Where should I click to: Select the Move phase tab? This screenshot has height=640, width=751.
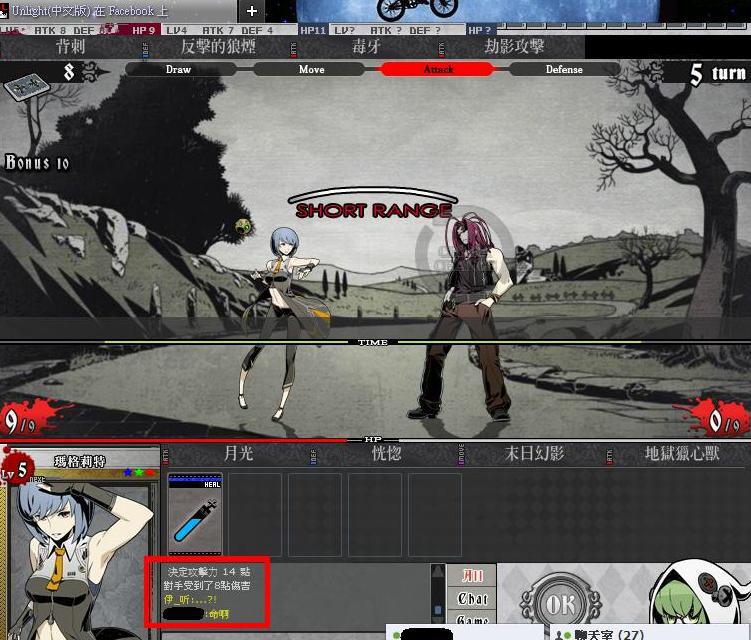point(311,70)
